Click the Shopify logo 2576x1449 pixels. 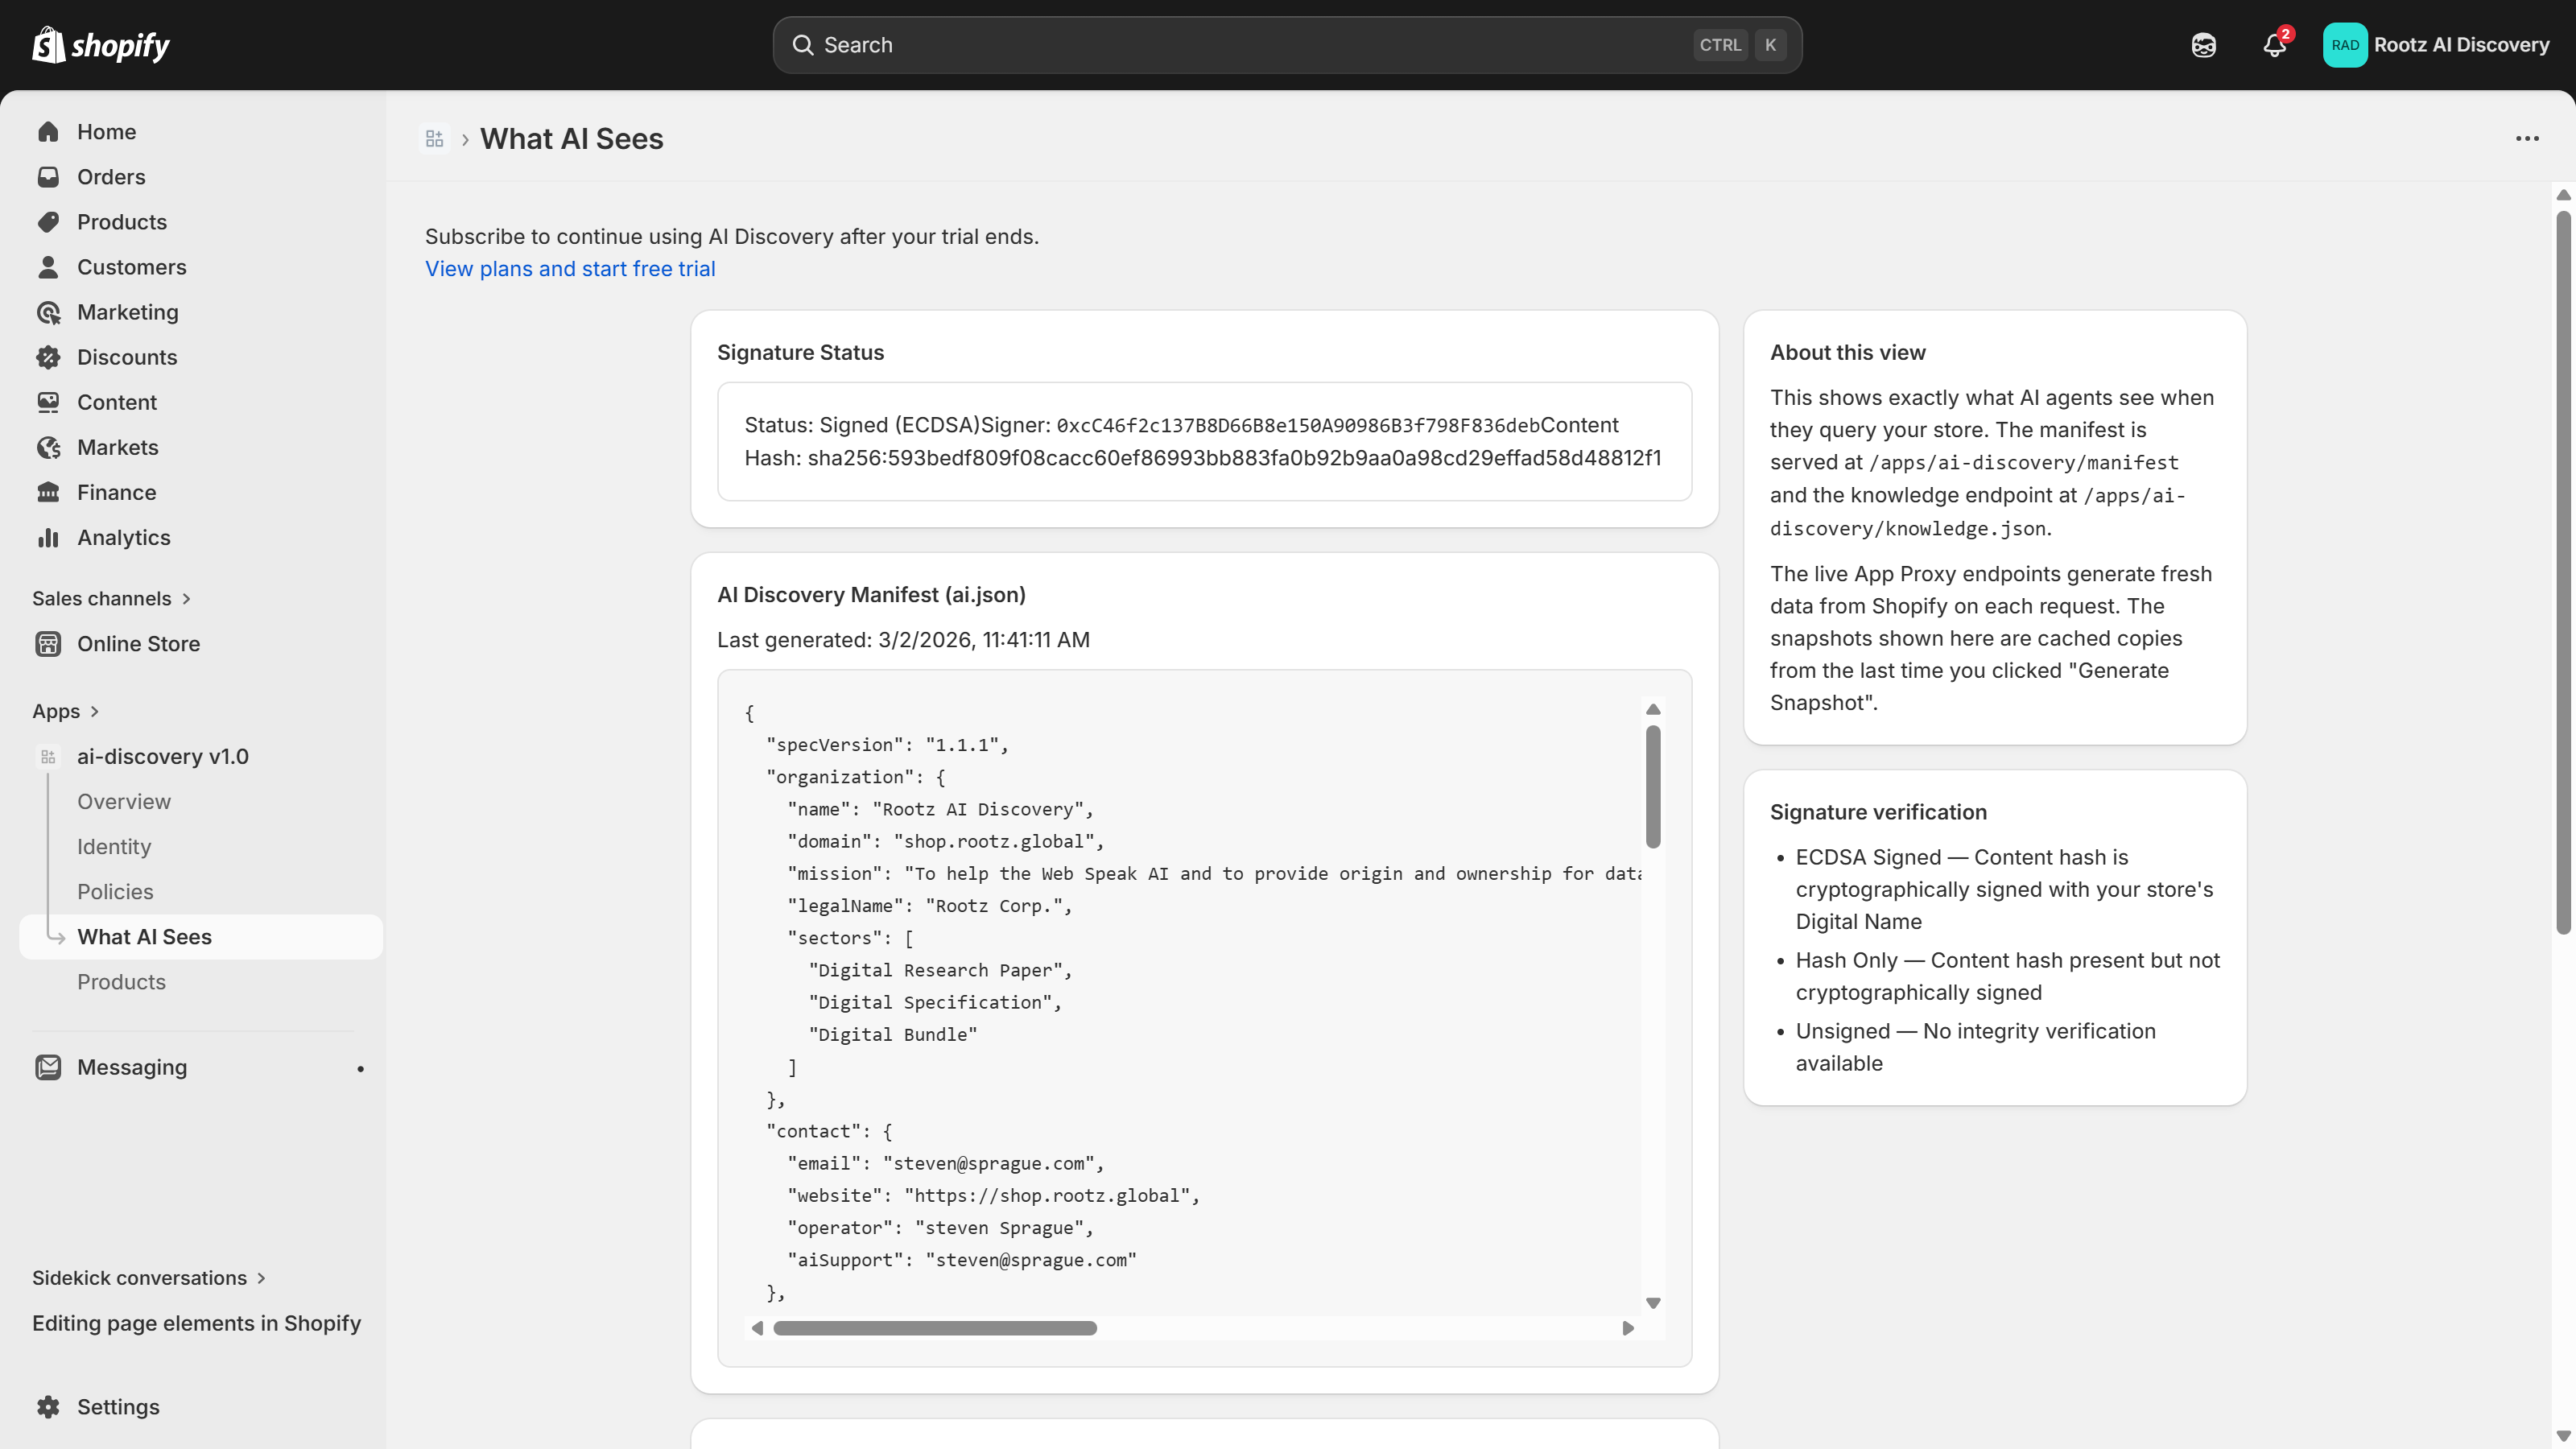(100, 45)
